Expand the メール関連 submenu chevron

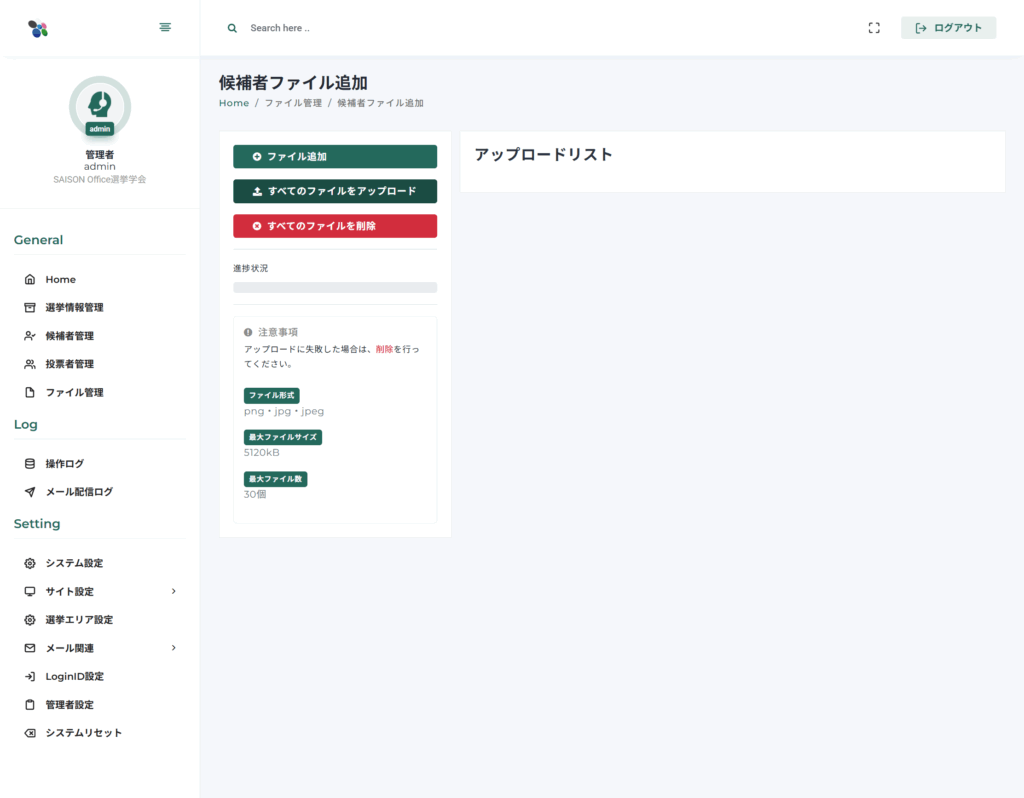coord(174,648)
